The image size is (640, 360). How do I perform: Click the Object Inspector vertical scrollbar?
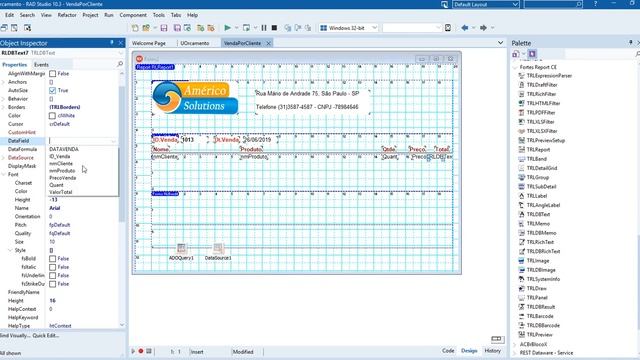pyautogui.click(x=122, y=153)
